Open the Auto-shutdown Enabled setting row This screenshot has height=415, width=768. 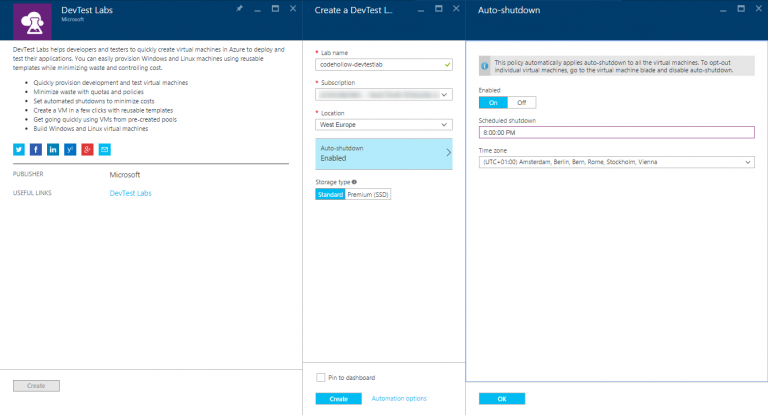(384, 153)
